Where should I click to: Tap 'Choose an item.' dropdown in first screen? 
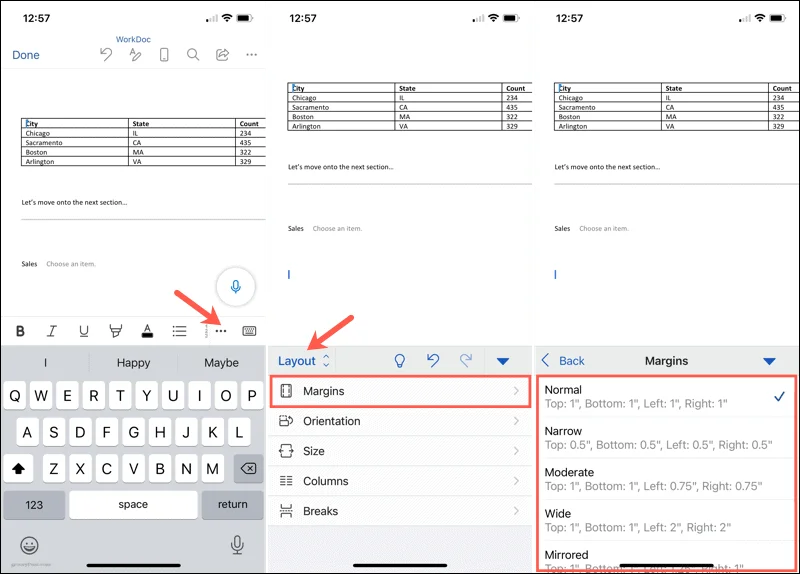[x=71, y=264]
